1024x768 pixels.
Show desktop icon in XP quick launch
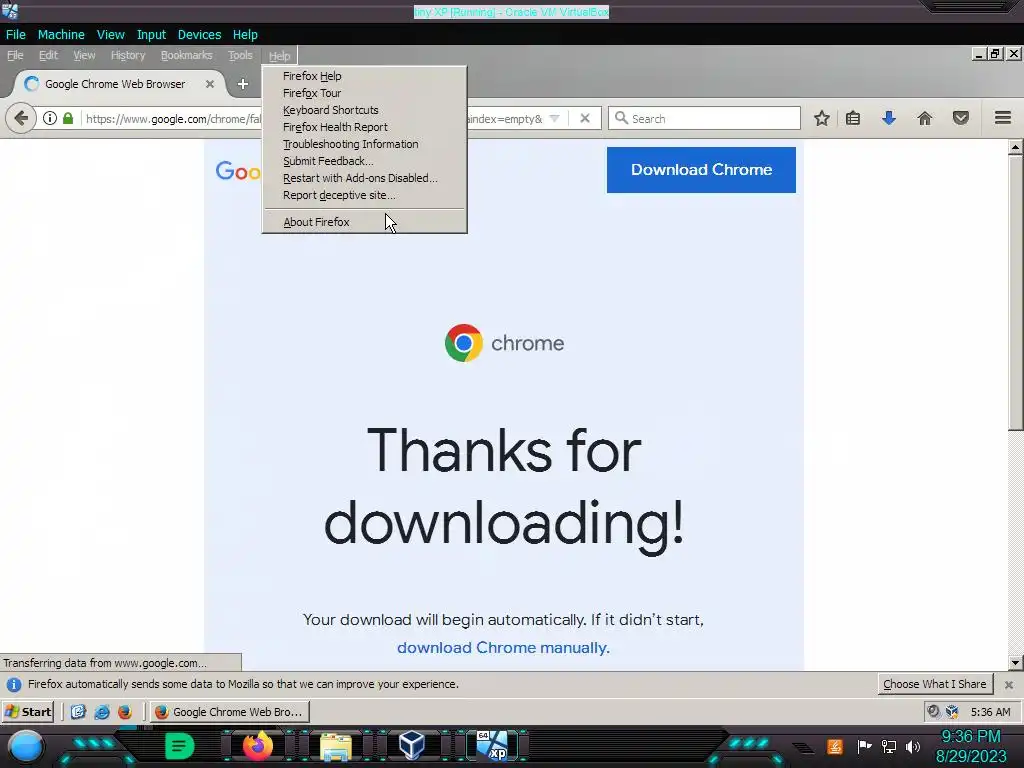coord(78,712)
